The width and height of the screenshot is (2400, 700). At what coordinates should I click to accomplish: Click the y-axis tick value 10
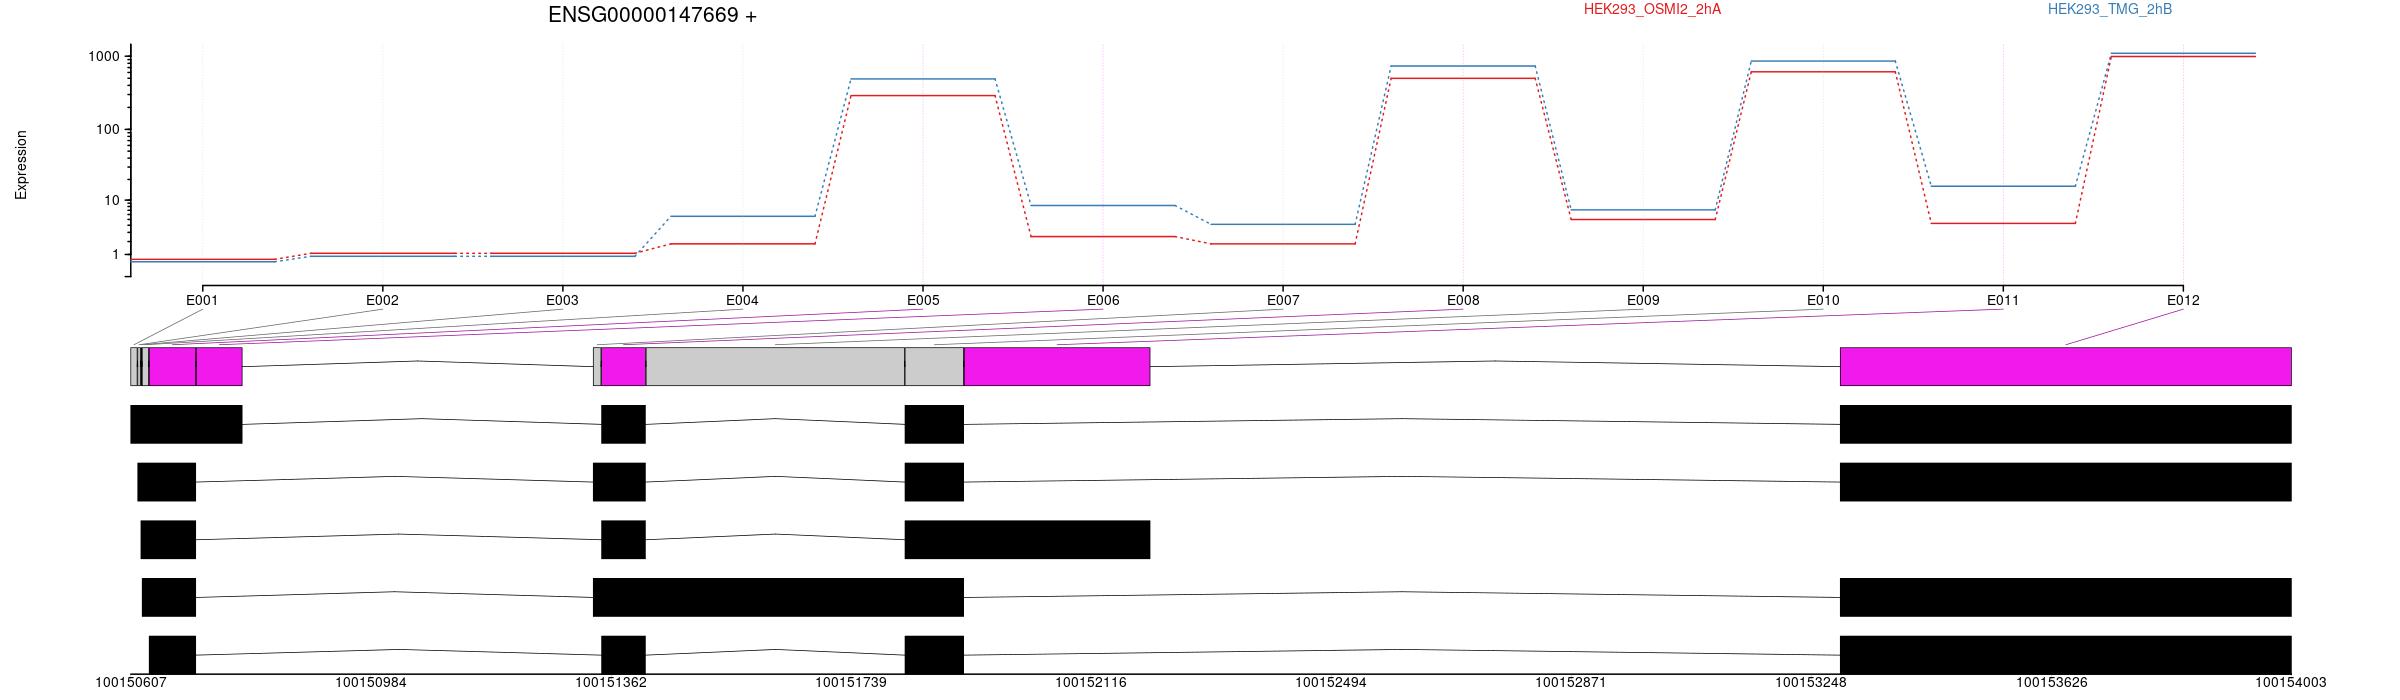point(113,201)
